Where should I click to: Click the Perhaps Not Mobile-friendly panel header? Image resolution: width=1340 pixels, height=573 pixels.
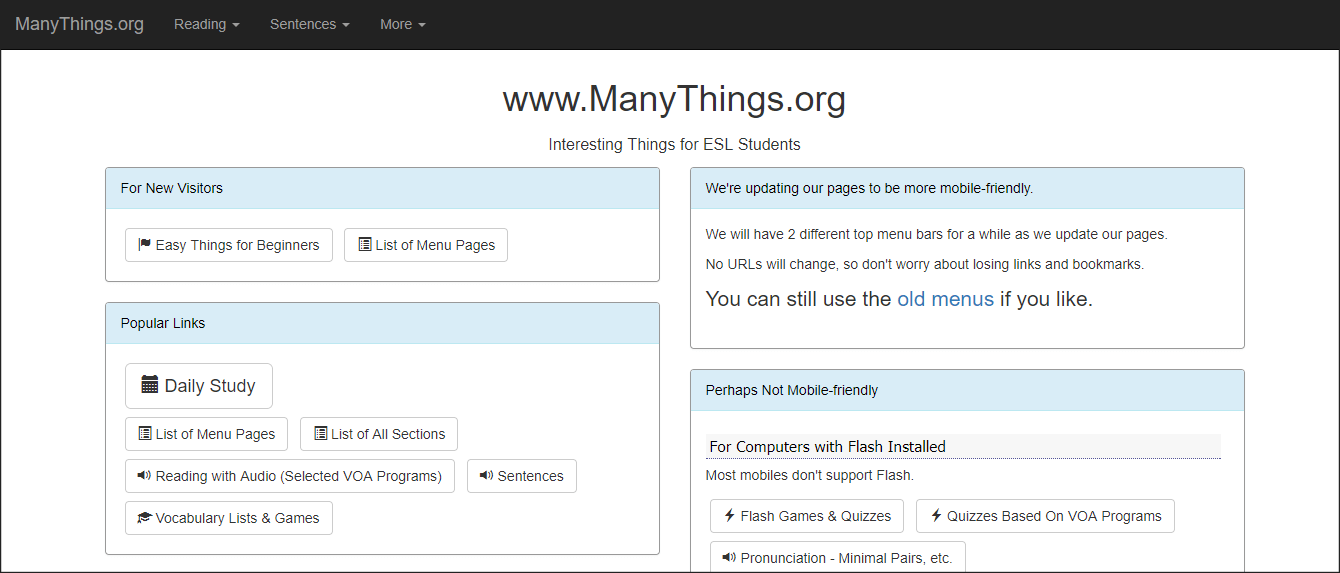pyautogui.click(x=967, y=390)
